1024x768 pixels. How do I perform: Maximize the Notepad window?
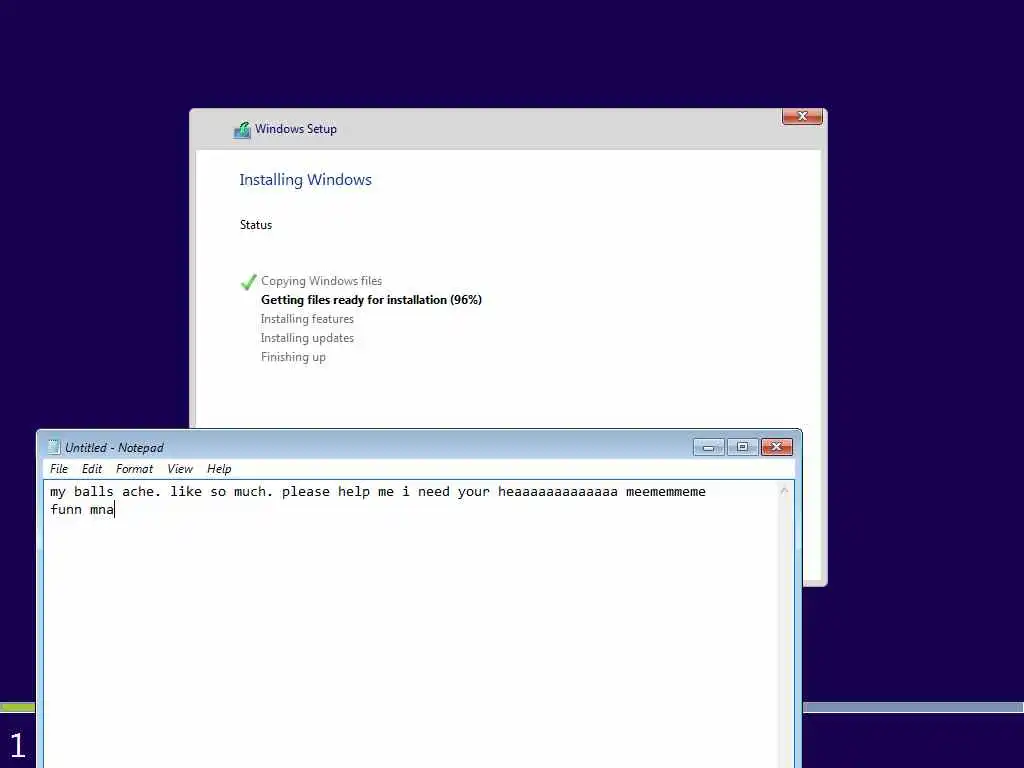tap(743, 447)
